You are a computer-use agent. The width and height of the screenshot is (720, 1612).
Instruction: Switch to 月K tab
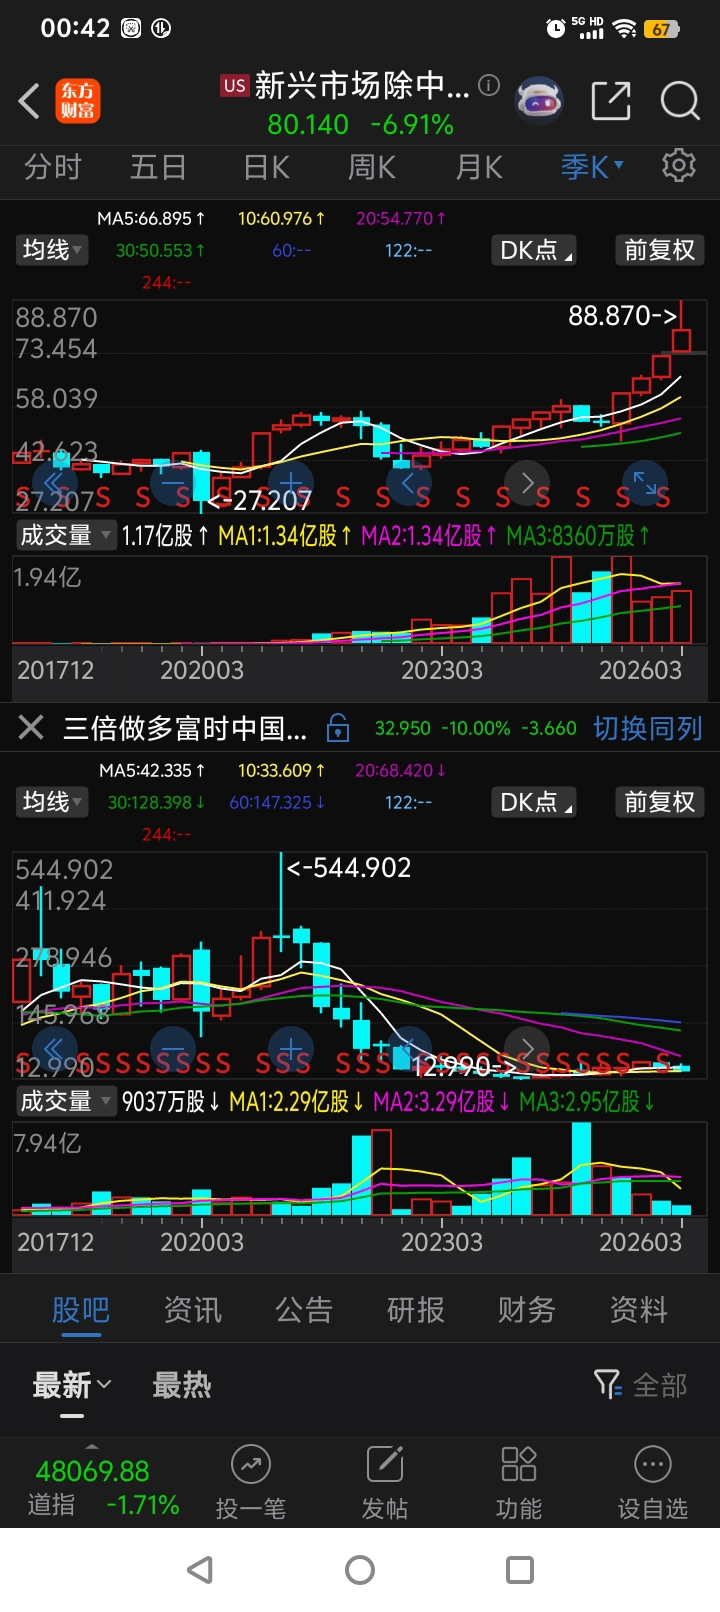point(479,167)
